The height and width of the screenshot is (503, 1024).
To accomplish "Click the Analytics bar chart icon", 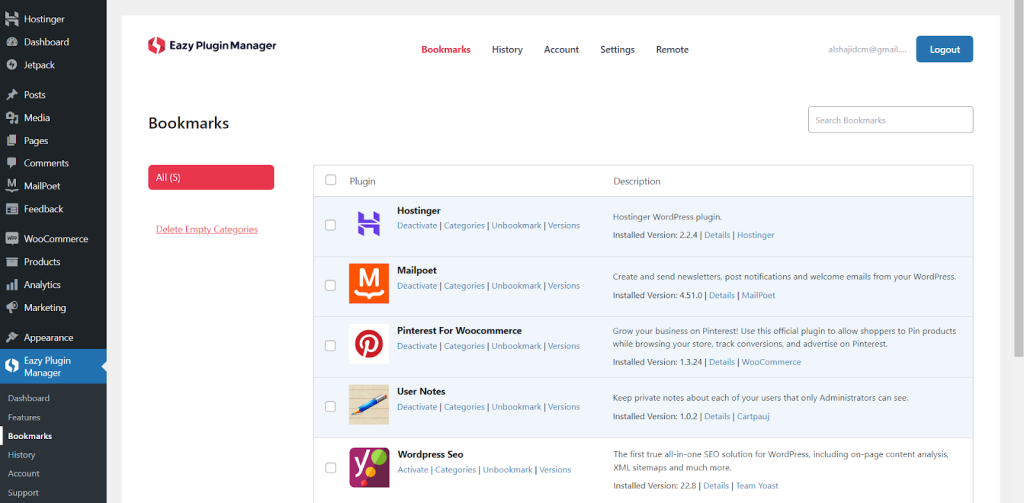I will coord(12,285).
